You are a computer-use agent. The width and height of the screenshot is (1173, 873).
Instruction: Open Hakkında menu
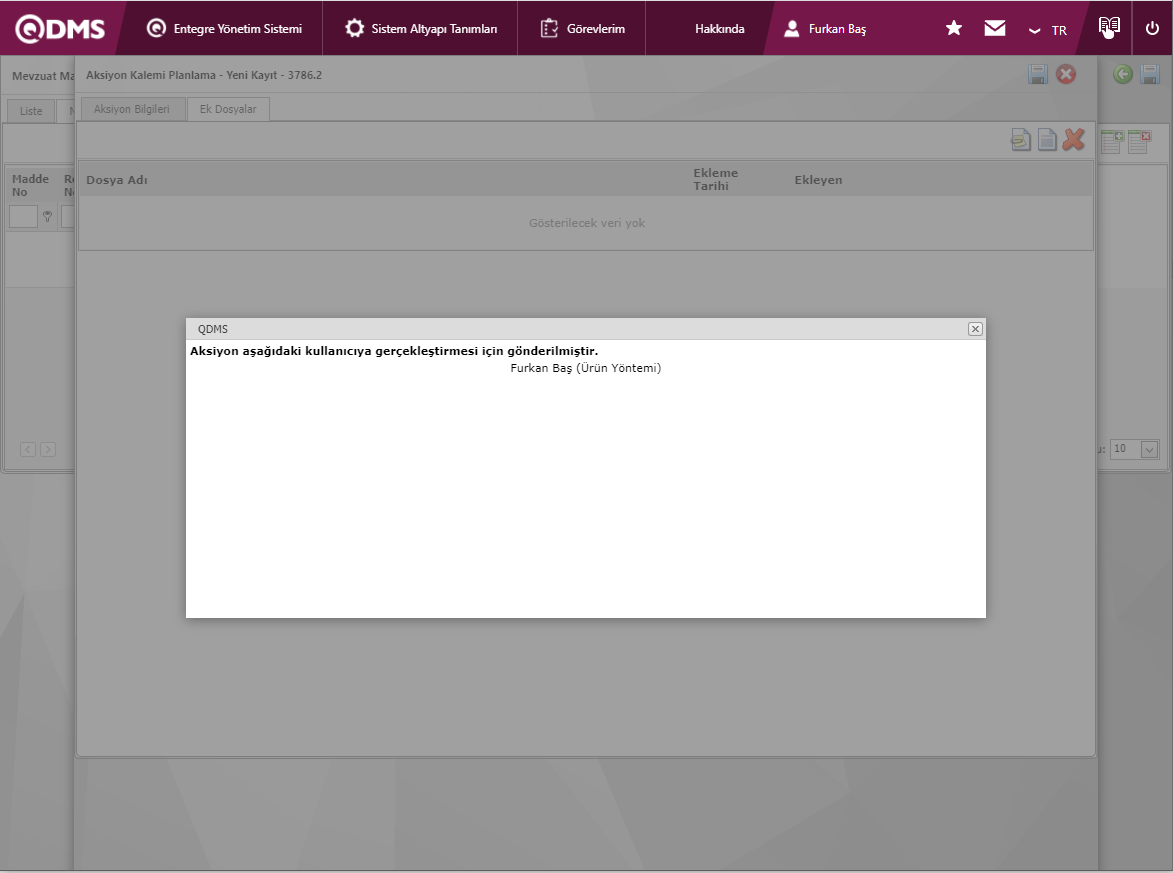(720, 28)
